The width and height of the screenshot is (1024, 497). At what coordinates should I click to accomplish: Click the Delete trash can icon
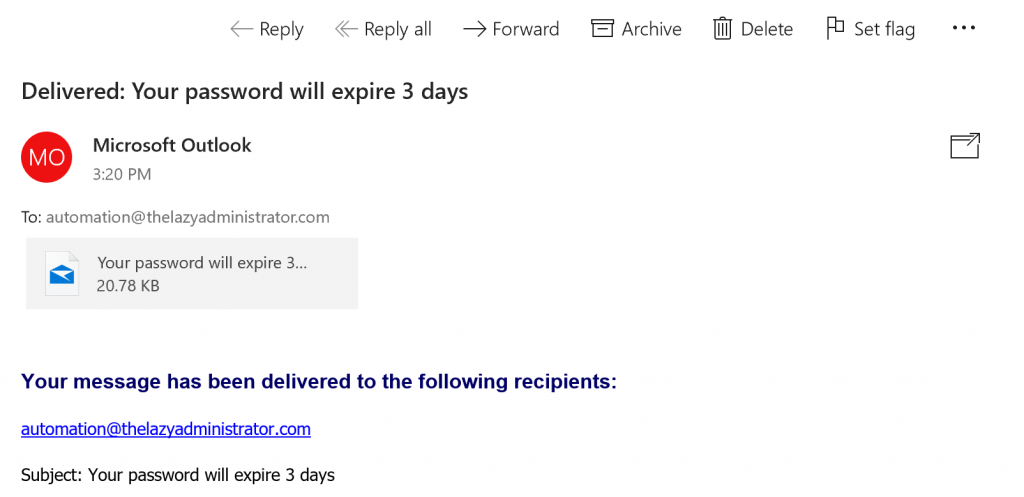pyautogui.click(x=722, y=29)
